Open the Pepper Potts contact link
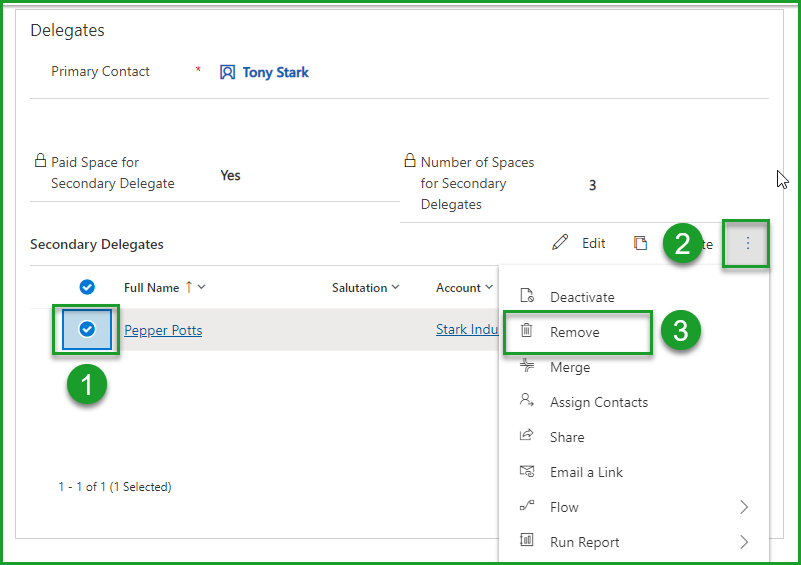This screenshot has width=801, height=565. (163, 330)
